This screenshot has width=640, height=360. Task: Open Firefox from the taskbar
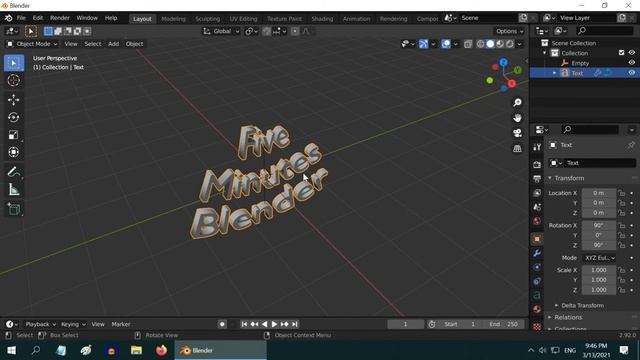(162, 350)
